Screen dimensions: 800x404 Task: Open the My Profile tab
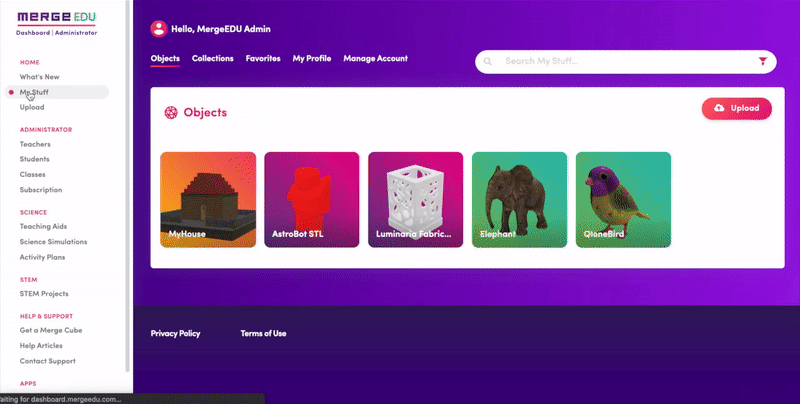pos(312,59)
